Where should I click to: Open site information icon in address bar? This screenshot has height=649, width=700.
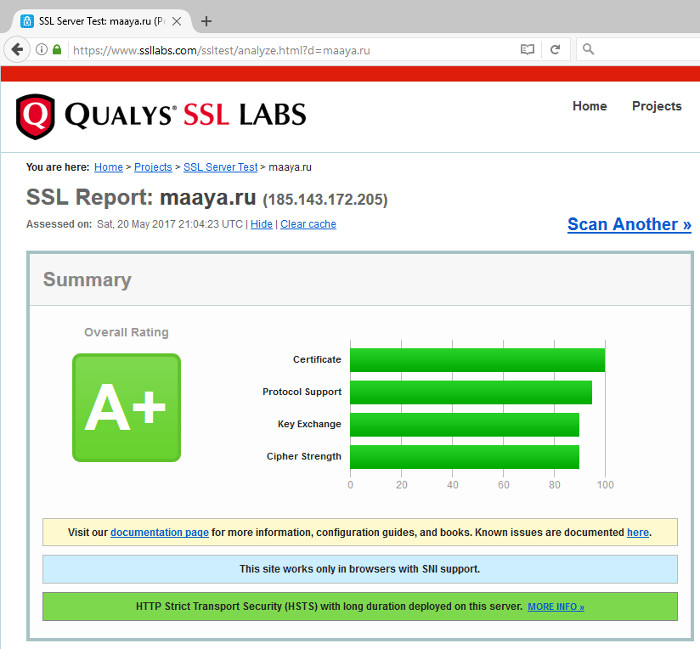click(42, 50)
